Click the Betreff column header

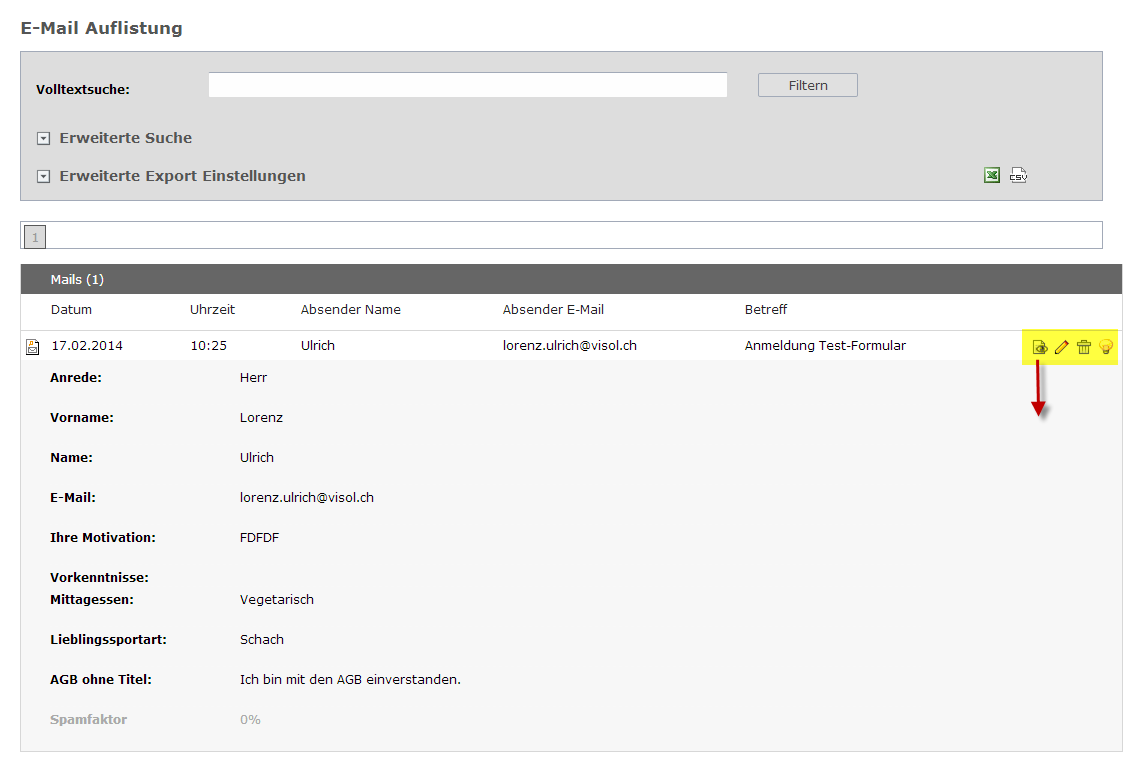(x=766, y=309)
